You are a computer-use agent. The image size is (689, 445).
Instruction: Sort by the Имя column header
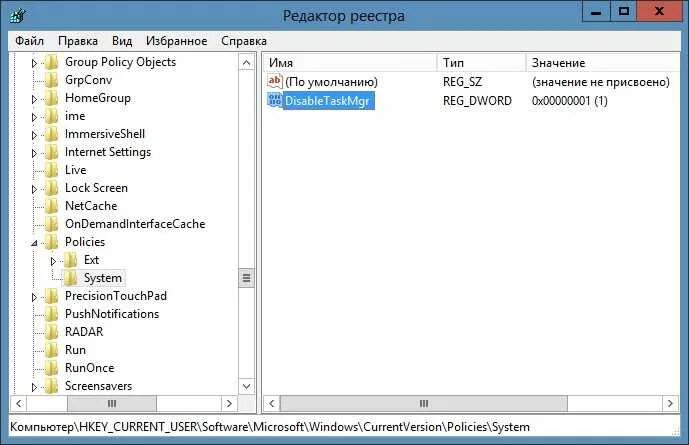(351, 63)
